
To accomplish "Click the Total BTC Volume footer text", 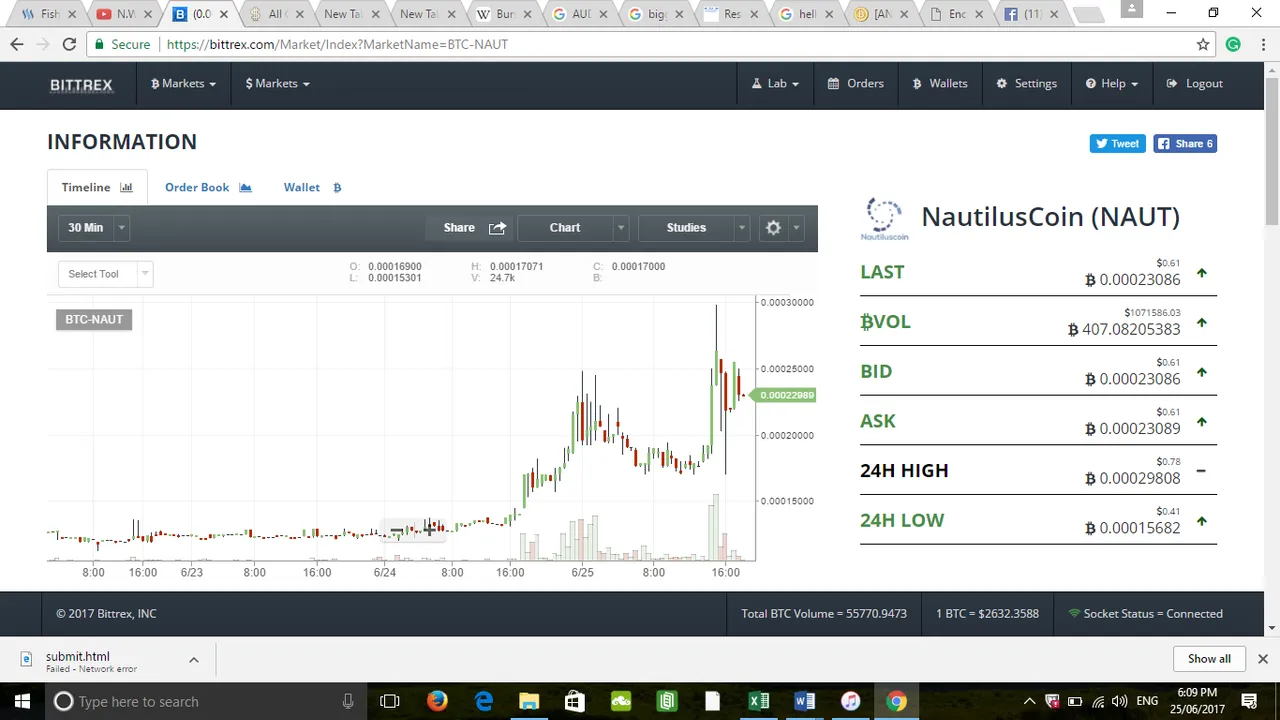I will (x=824, y=614).
